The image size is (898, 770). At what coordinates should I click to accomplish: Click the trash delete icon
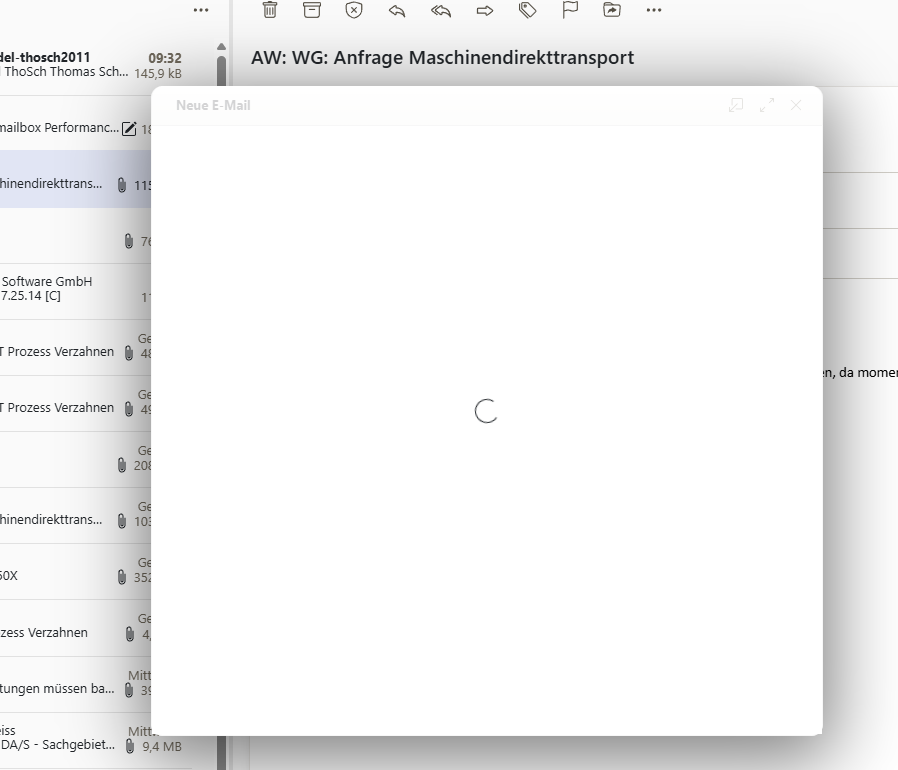pos(270,10)
